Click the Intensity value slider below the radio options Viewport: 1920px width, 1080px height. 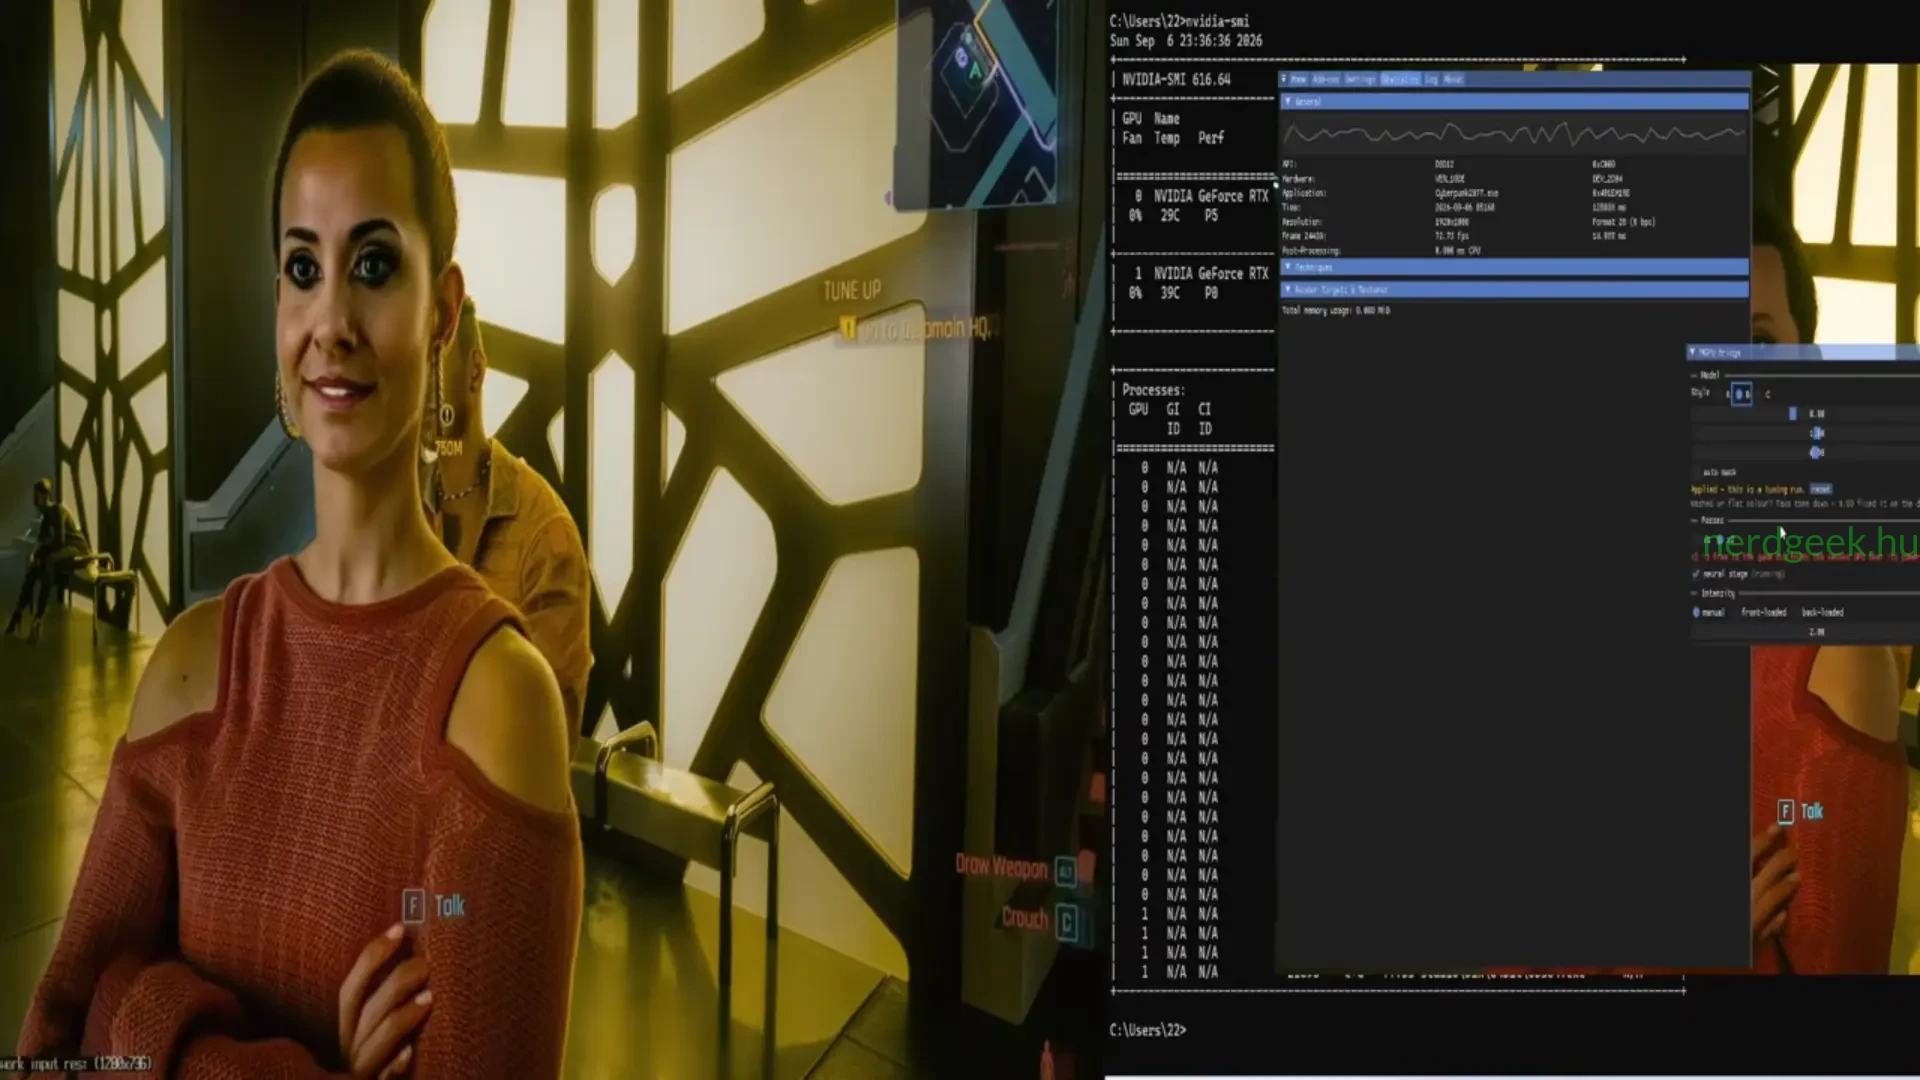1805,632
